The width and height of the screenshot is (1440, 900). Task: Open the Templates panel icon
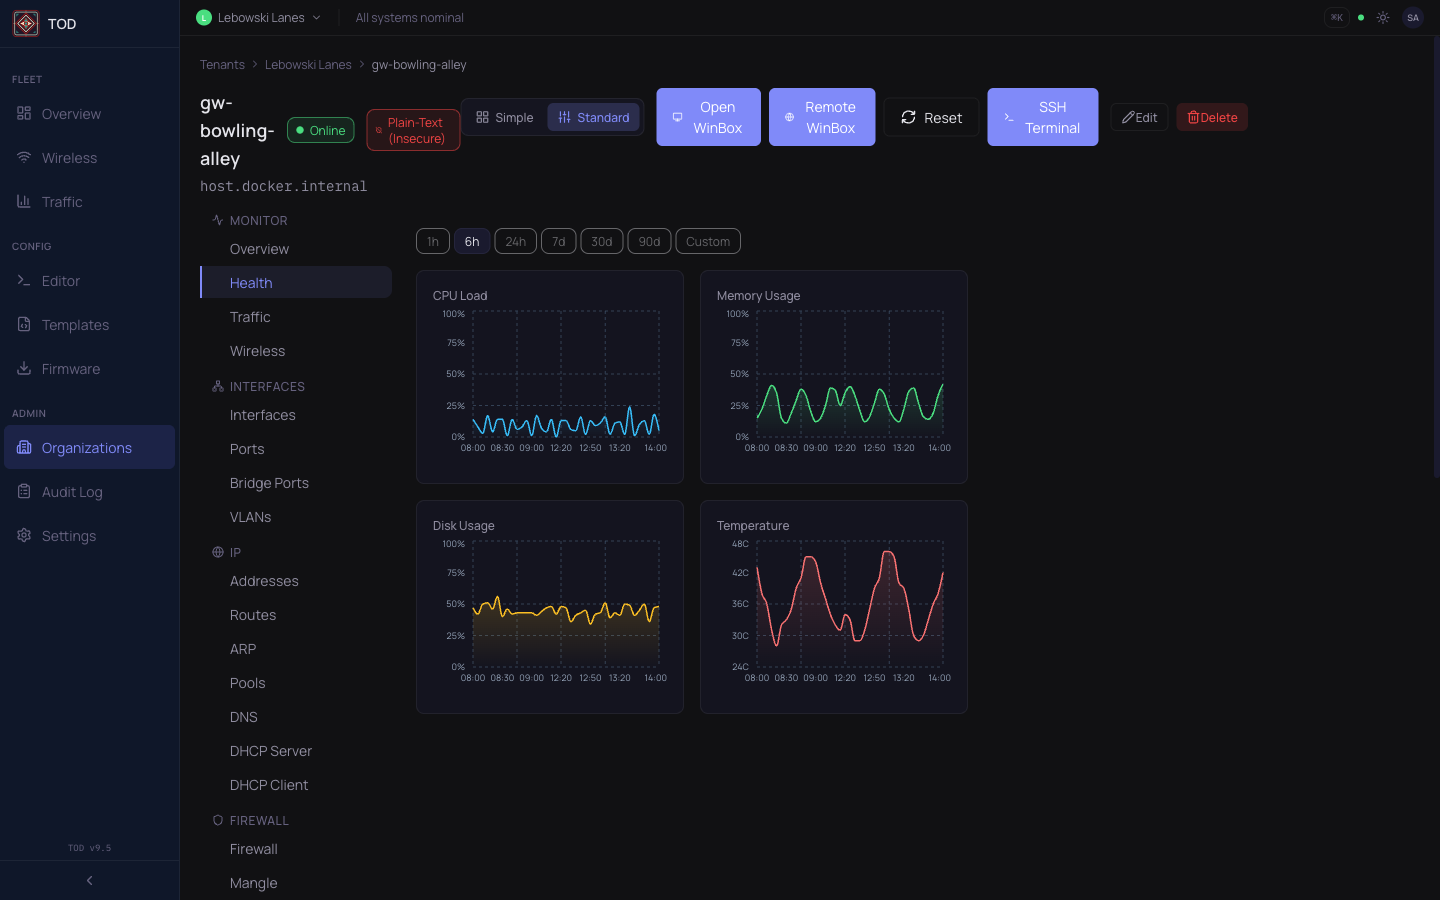pos(23,325)
